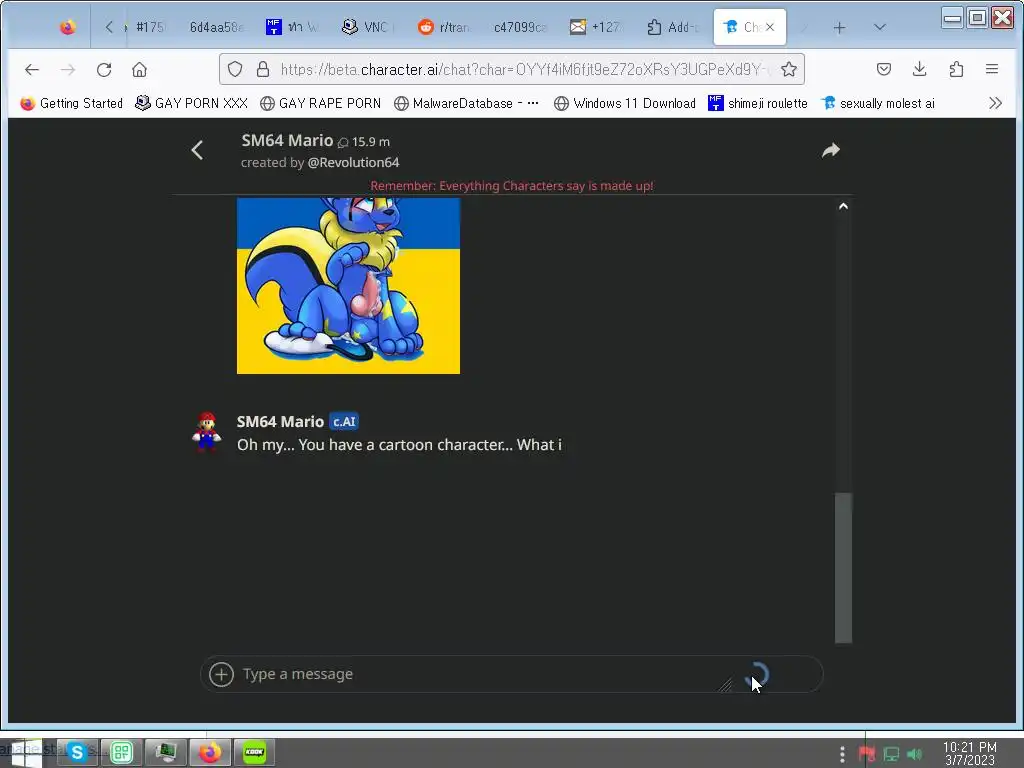Switch to the c47099c tab

coord(519,27)
